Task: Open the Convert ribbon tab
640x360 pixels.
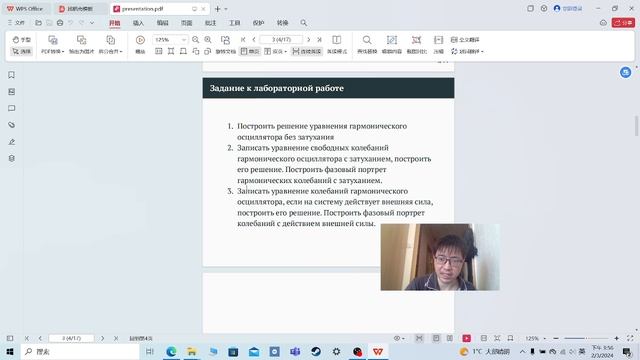Action: click(x=282, y=23)
